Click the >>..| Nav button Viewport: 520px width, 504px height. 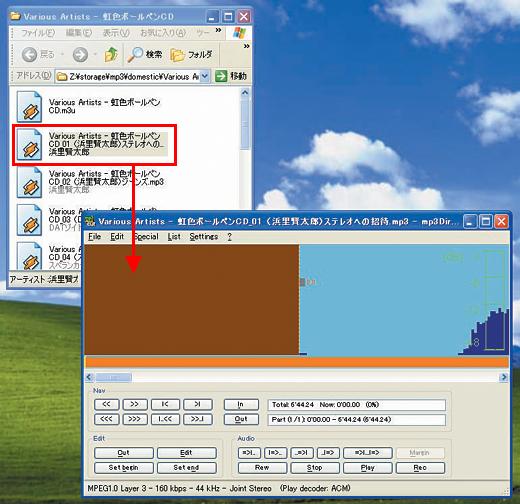coord(198,419)
